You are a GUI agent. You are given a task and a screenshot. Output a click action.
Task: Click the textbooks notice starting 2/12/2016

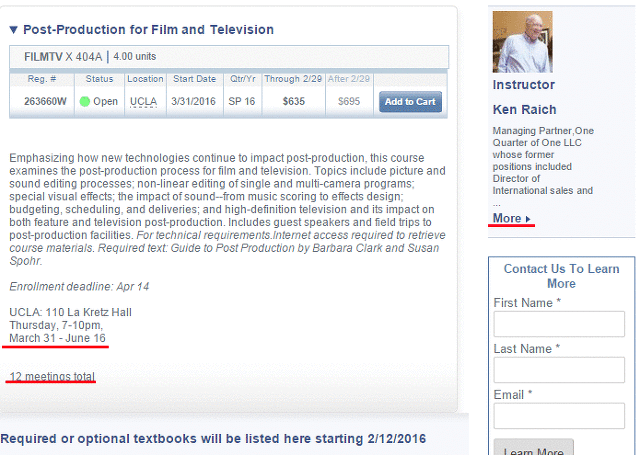click(213, 439)
